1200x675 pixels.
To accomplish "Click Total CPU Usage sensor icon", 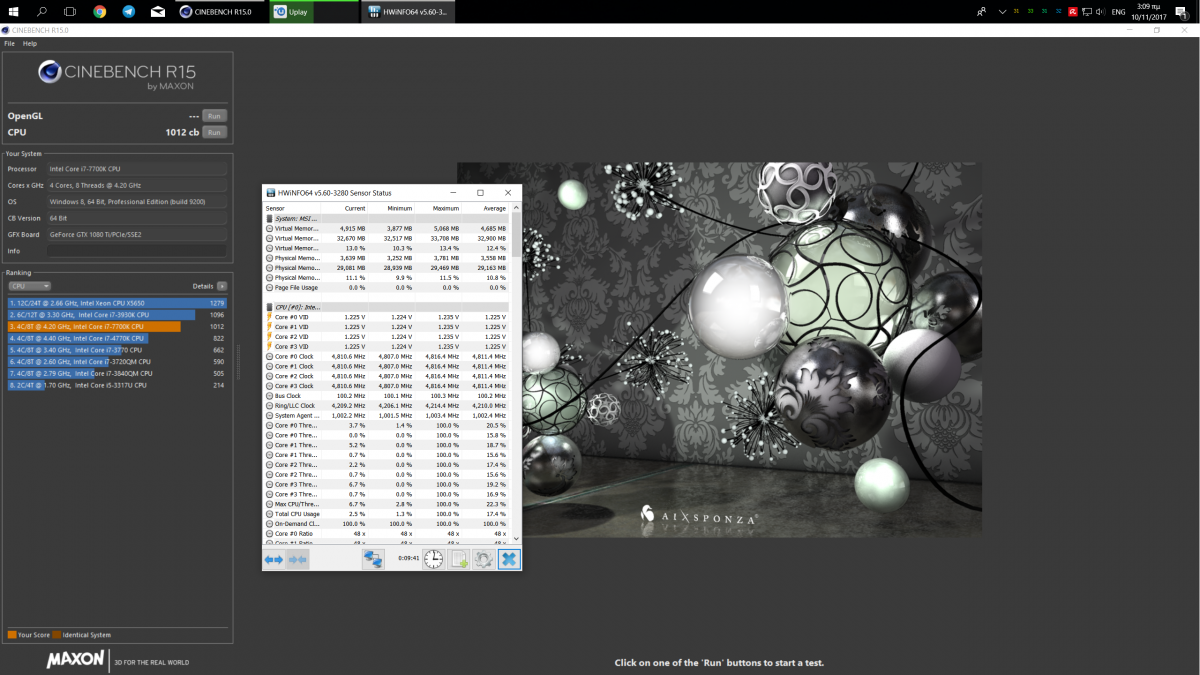I will [269, 513].
